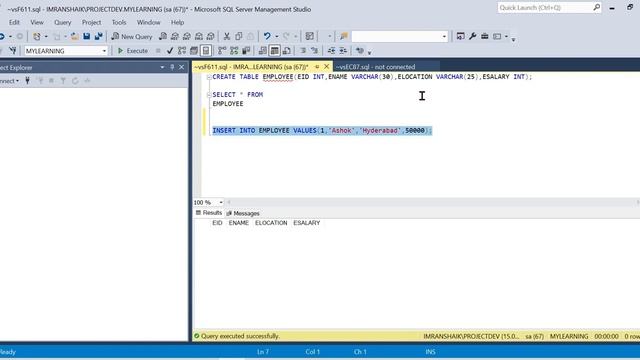640x360 pixels.
Task: Open the Edit menu
Action: 14,22
